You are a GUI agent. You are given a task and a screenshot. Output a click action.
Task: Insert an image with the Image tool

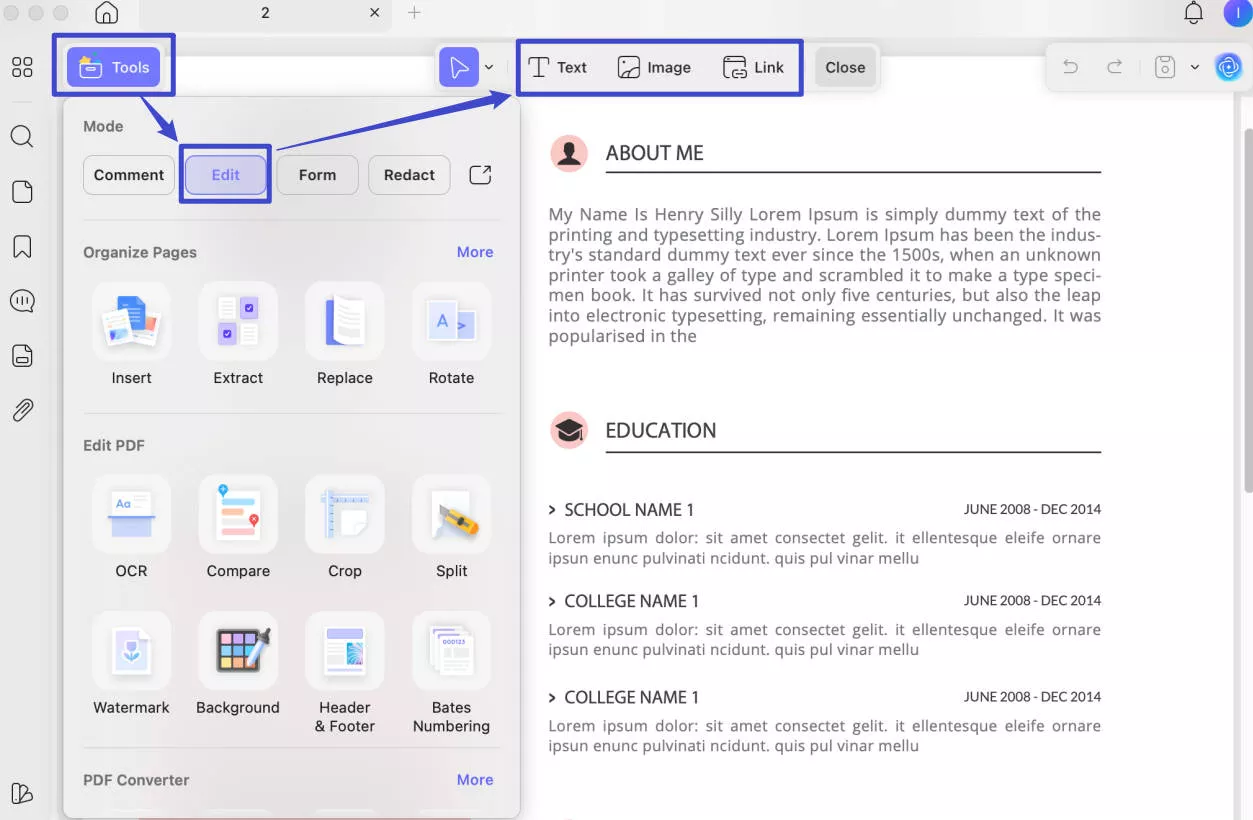pyautogui.click(x=655, y=67)
